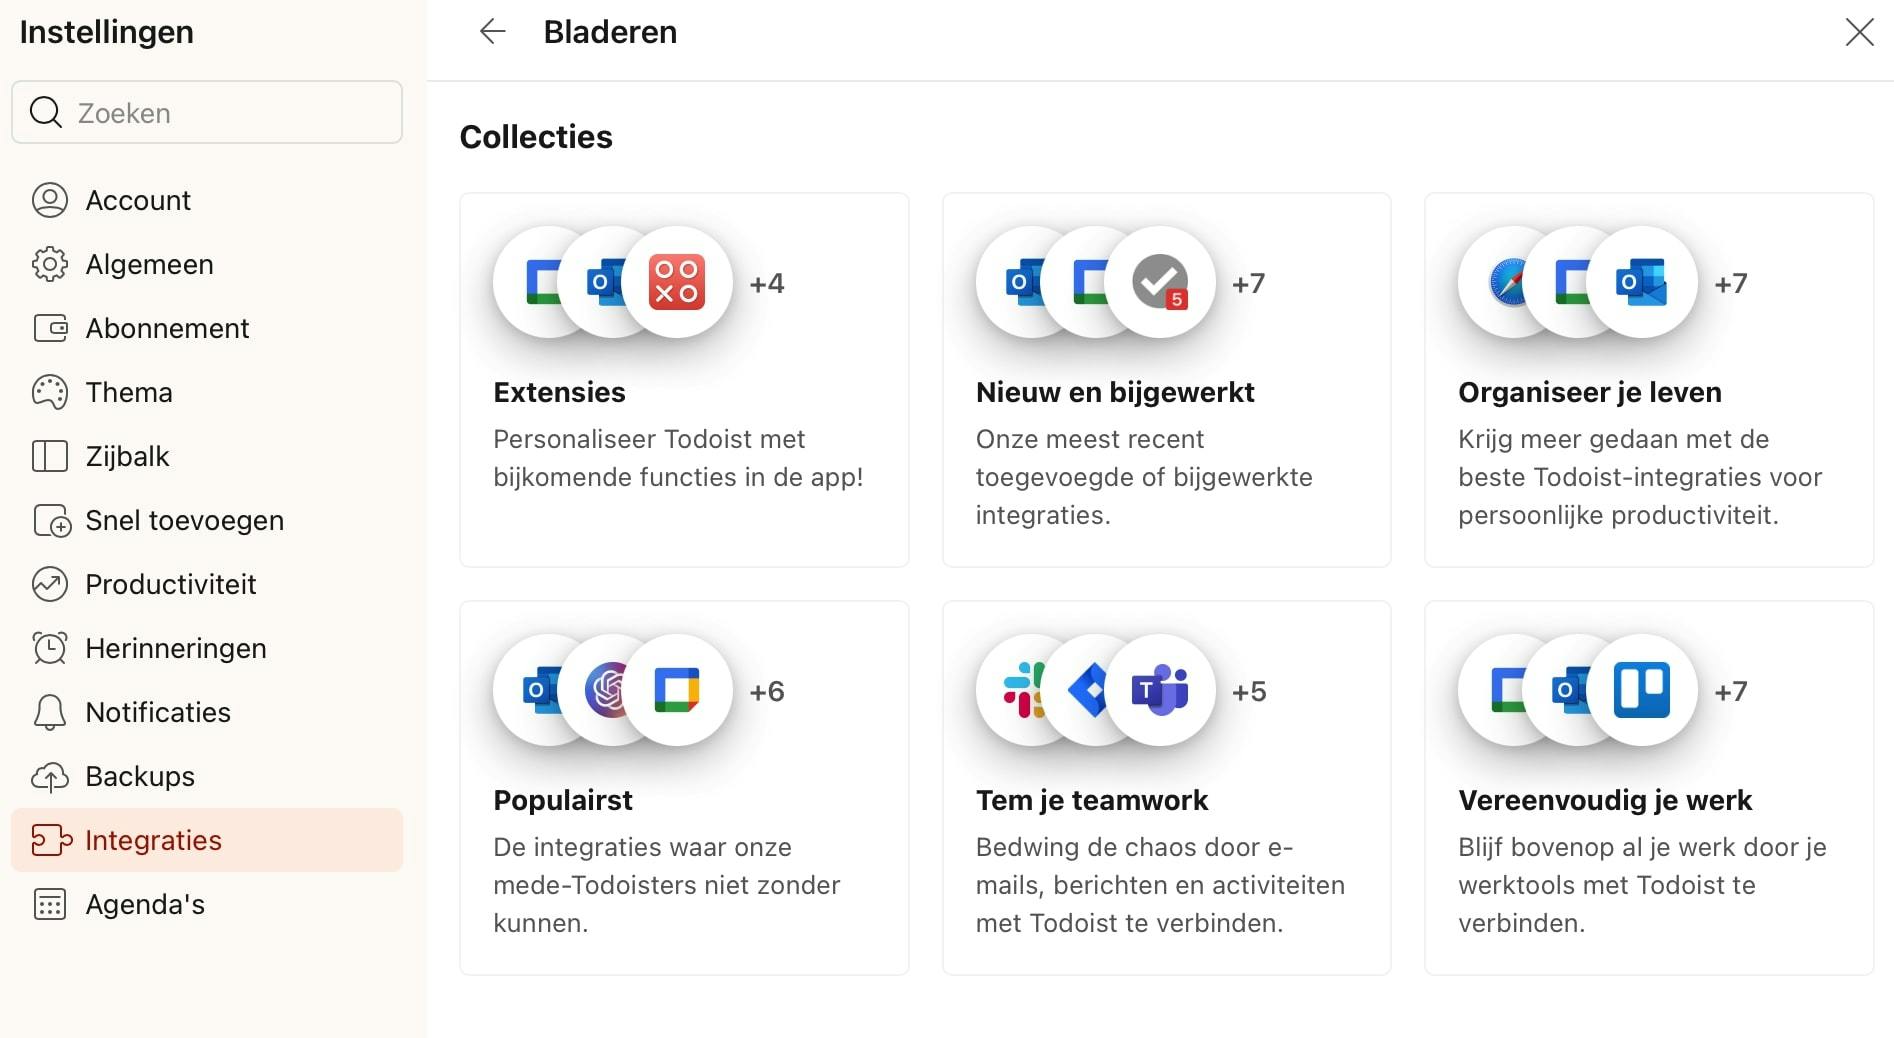Click the Zijbalk sidebar icon
Viewport: 1894px width, 1038px height.
tap(50, 456)
